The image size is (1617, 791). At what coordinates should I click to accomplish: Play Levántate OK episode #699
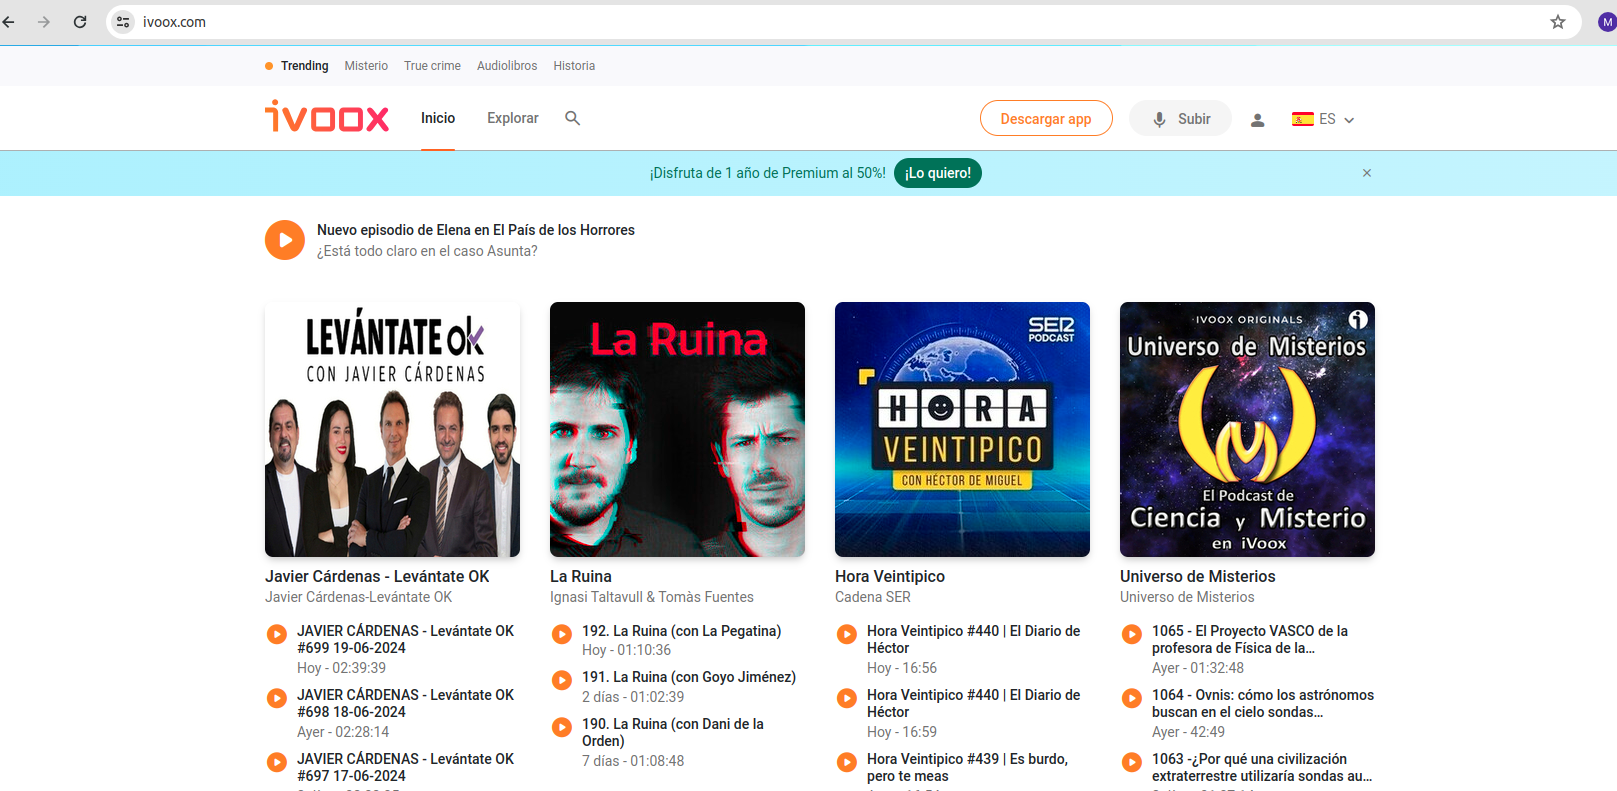(x=277, y=634)
